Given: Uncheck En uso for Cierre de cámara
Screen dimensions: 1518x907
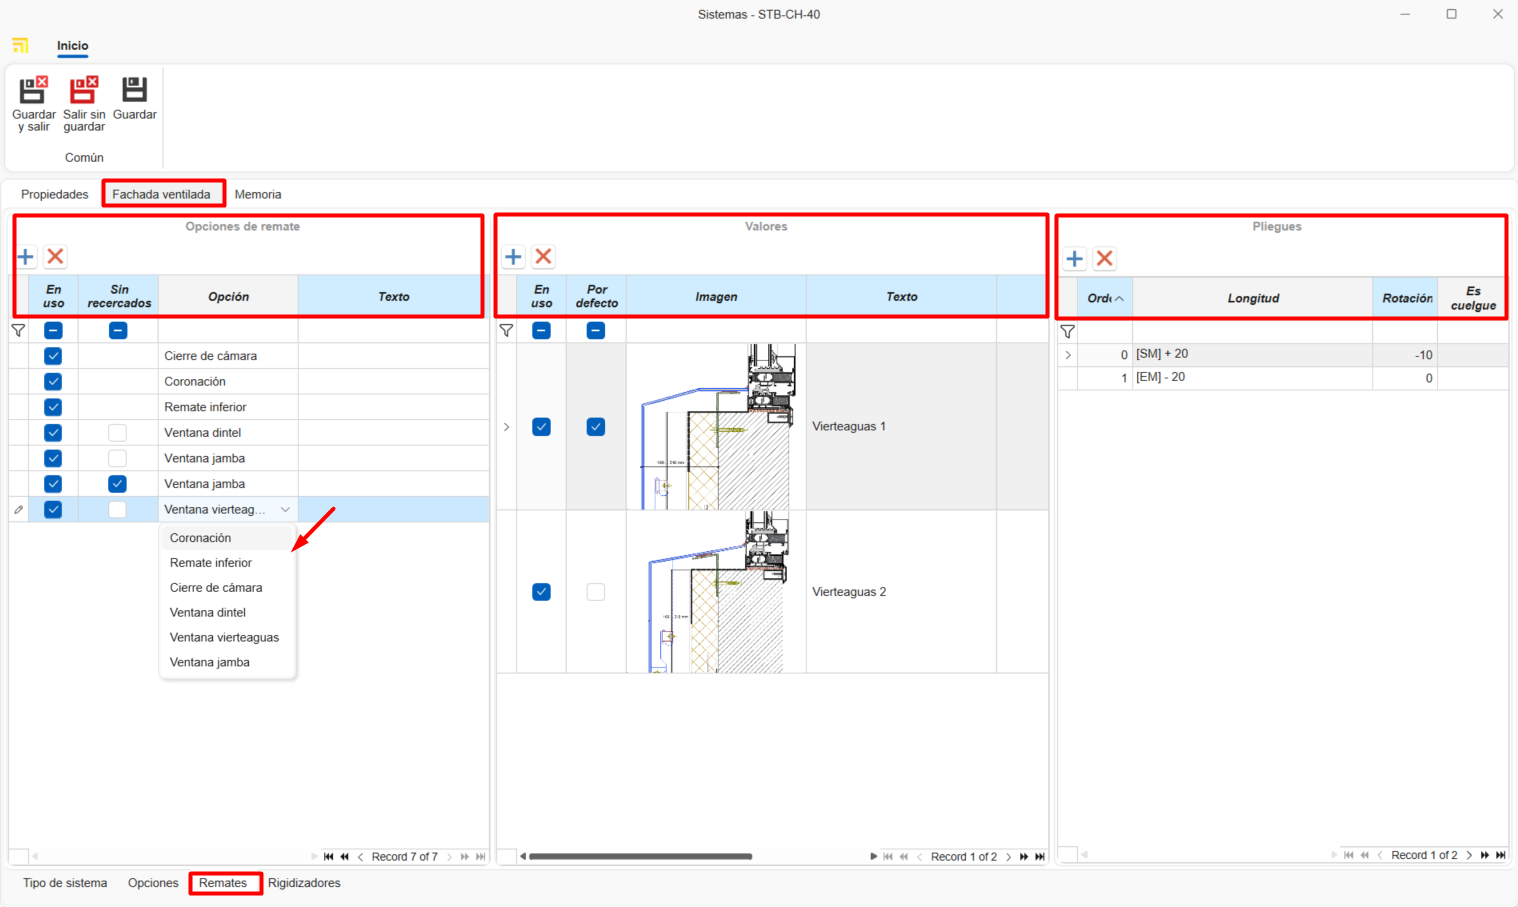Looking at the screenshot, I should click(x=53, y=356).
